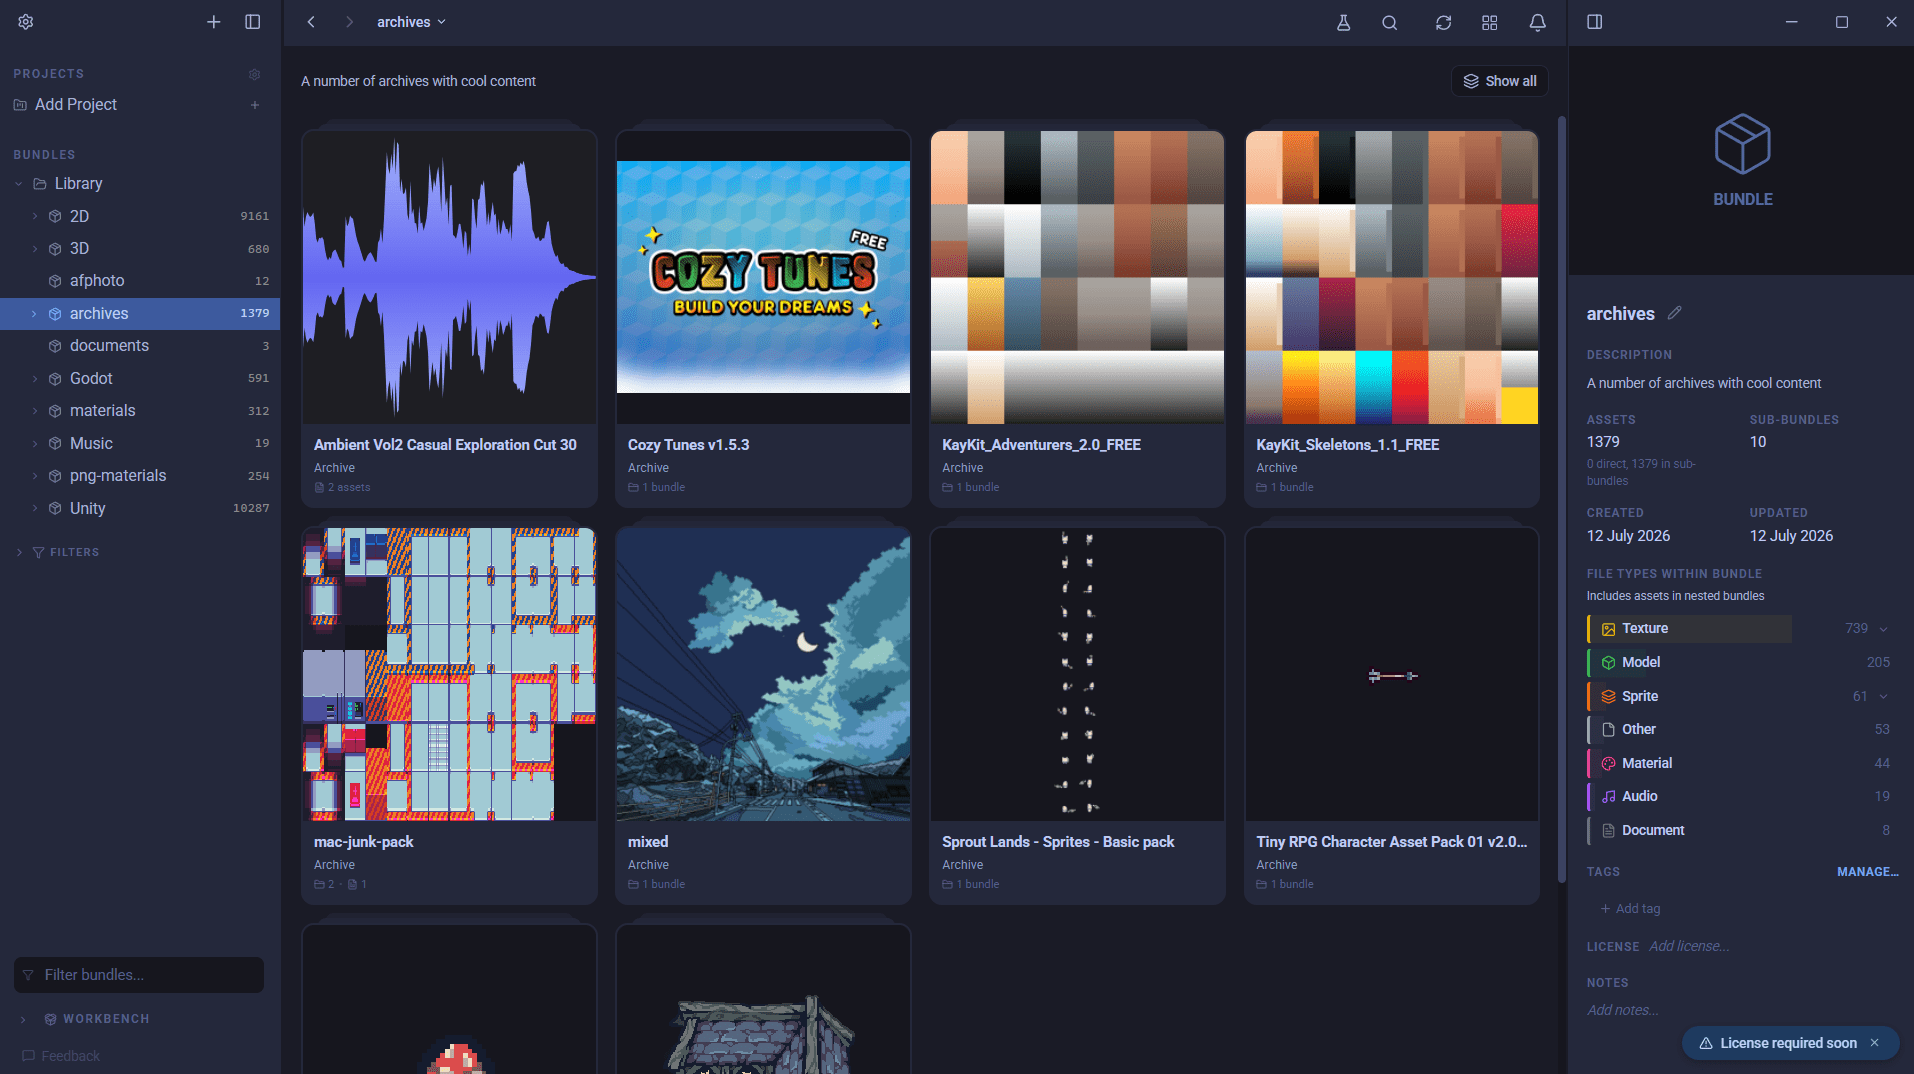1914x1074 pixels.
Task: Expand the archives bundle chevron
Action: [x=35, y=313]
